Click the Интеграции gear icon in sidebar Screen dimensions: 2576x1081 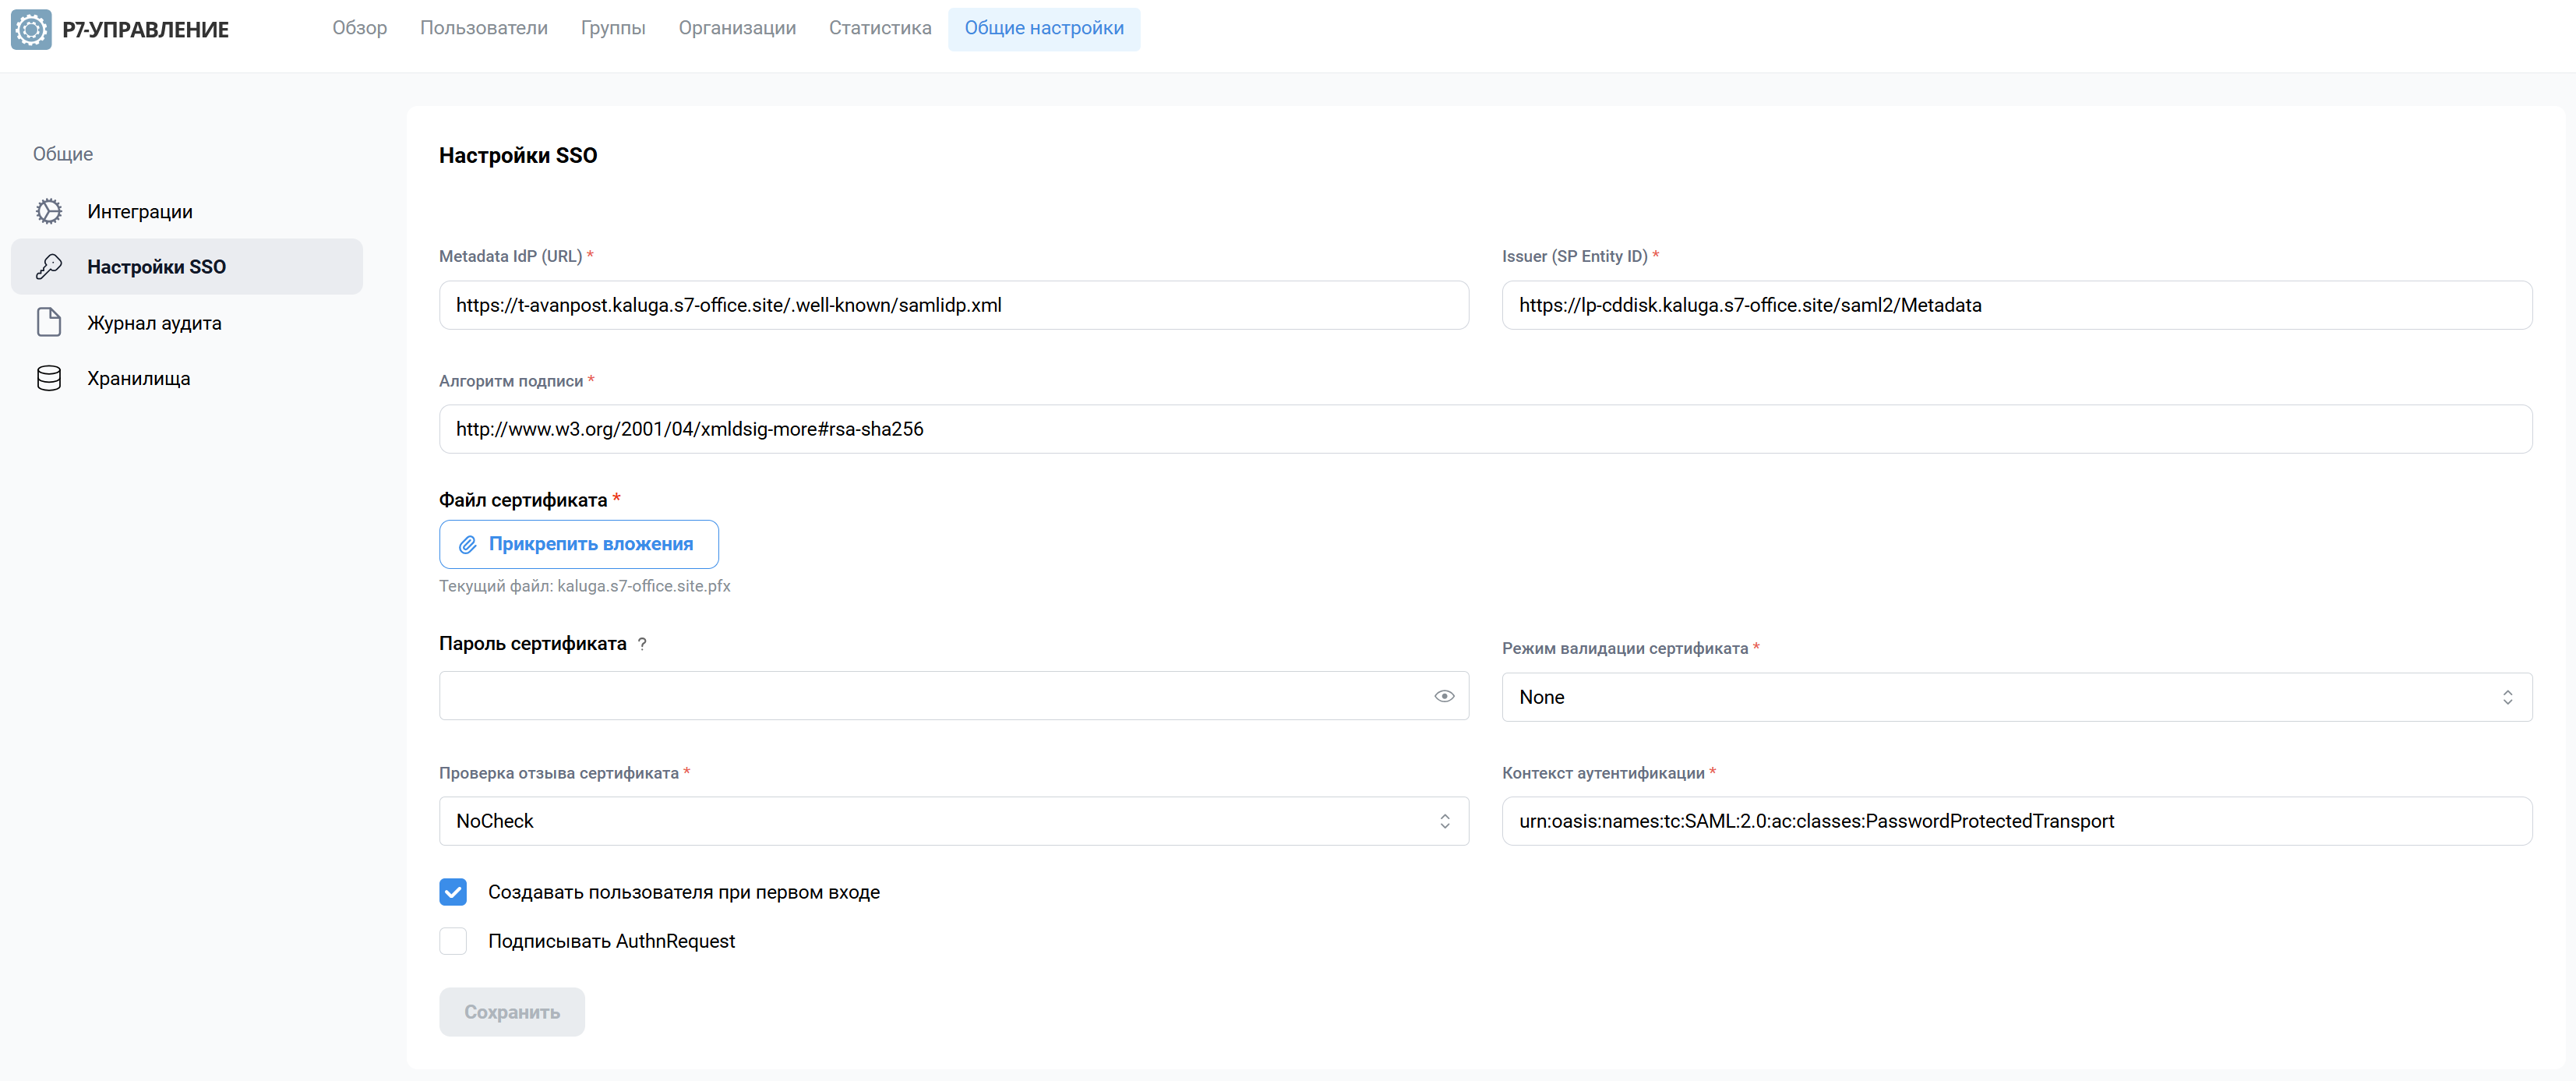point(49,211)
